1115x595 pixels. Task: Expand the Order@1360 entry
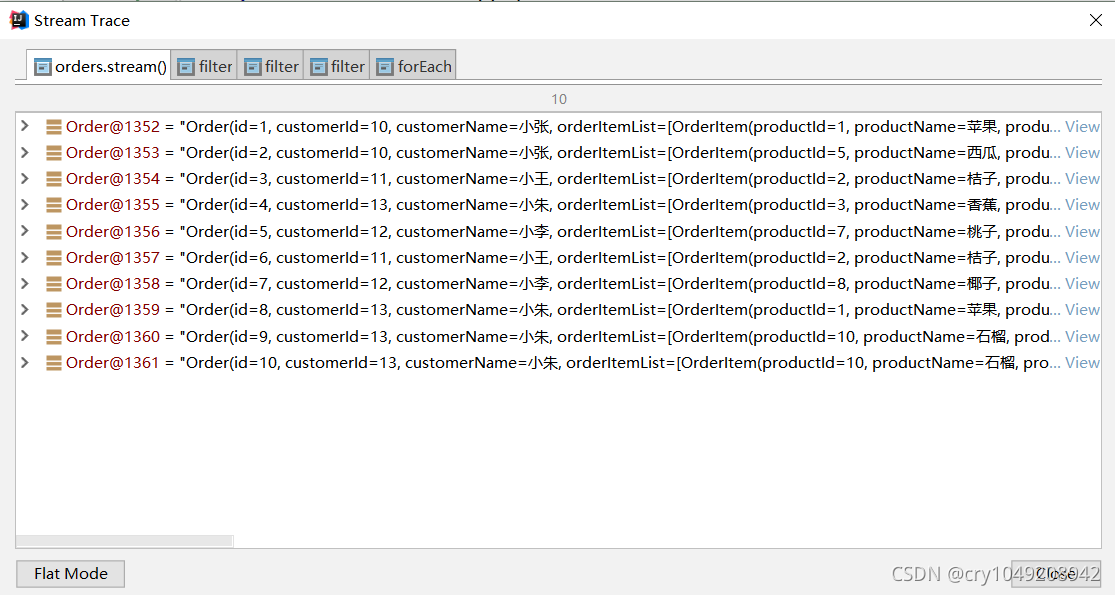point(24,336)
